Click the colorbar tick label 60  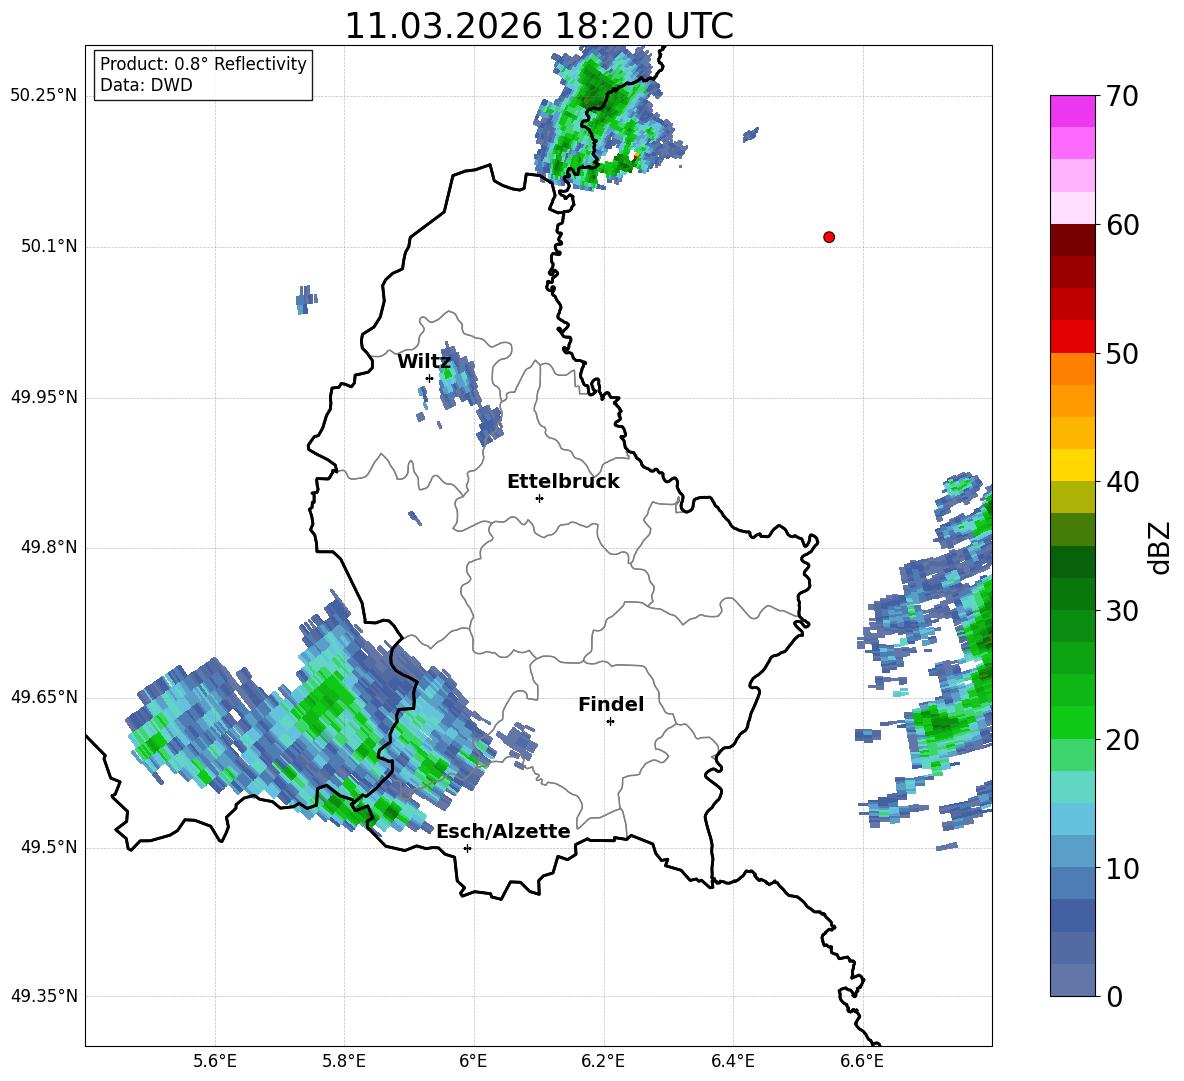tap(1122, 225)
